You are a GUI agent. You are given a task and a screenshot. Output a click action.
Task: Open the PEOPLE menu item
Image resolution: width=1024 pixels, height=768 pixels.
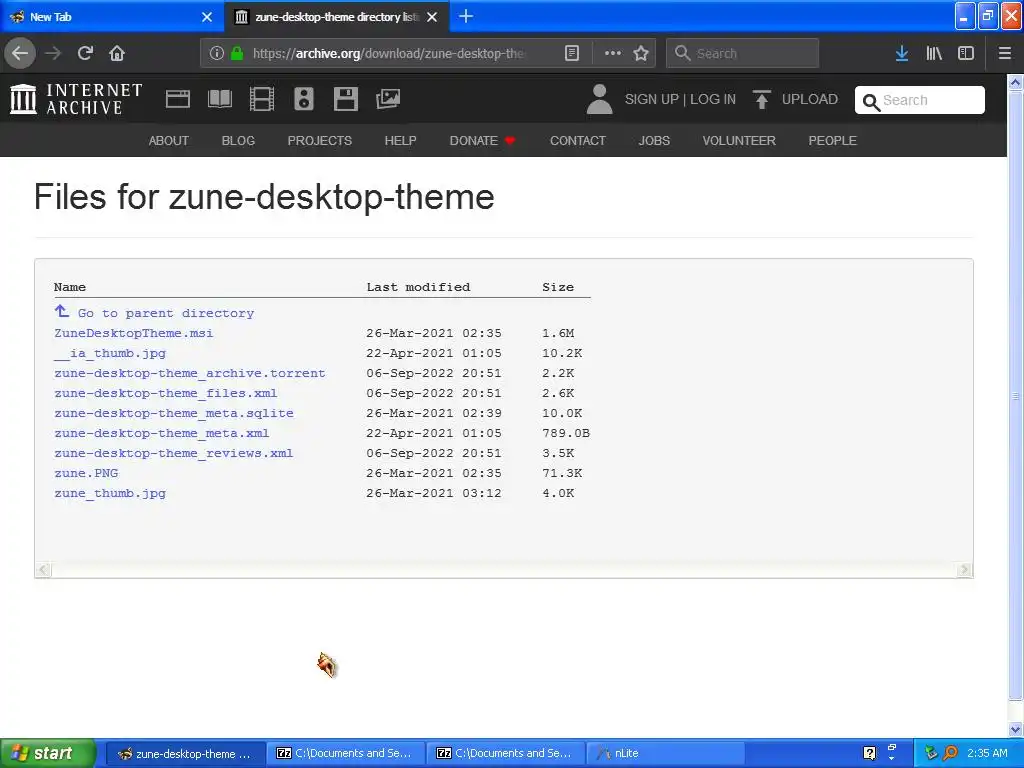[x=832, y=140]
